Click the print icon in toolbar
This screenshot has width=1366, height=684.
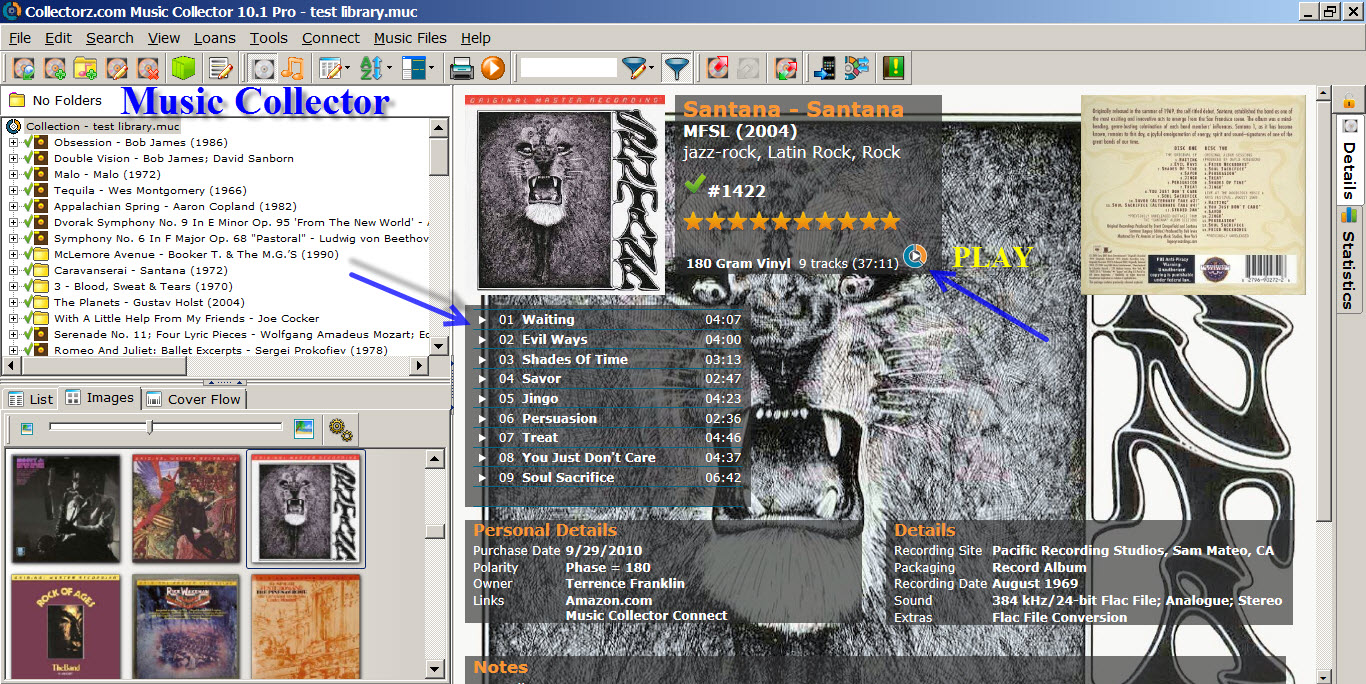461,68
